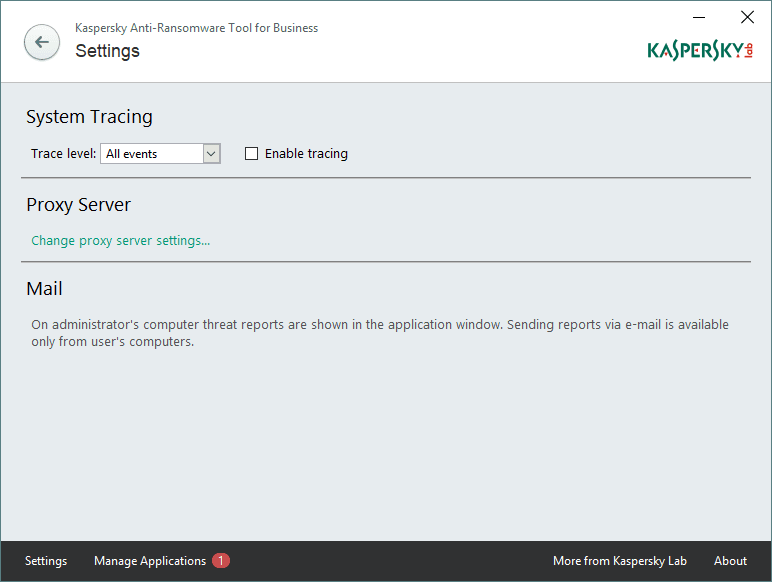The width and height of the screenshot is (772, 582).
Task: Open Settings in the bottom bar
Action: 46,561
